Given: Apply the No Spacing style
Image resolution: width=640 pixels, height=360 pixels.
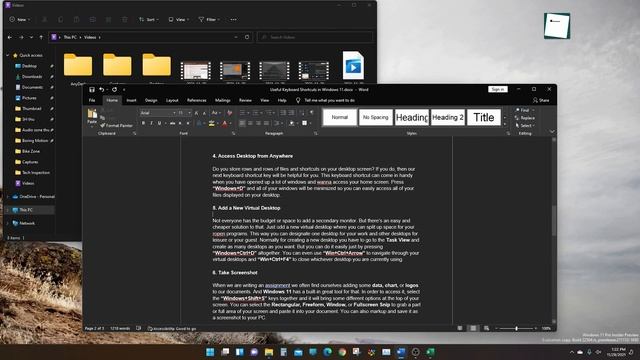Looking at the screenshot, I should click(x=376, y=118).
